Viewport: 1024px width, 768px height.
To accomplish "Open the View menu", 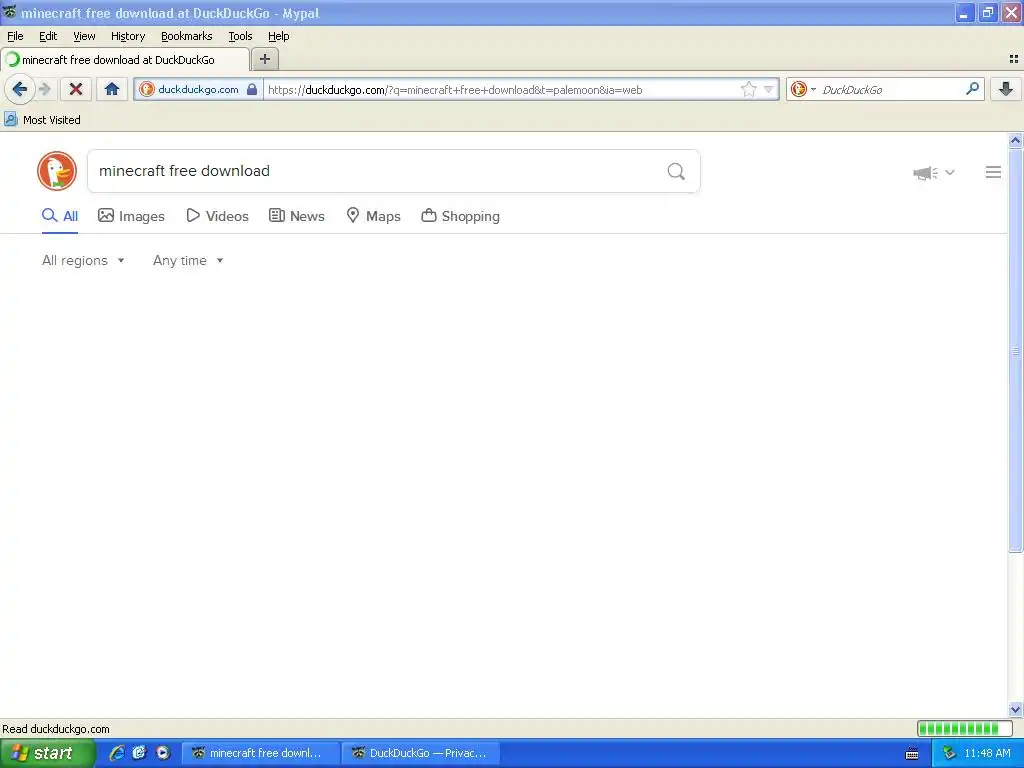I will 84,36.
